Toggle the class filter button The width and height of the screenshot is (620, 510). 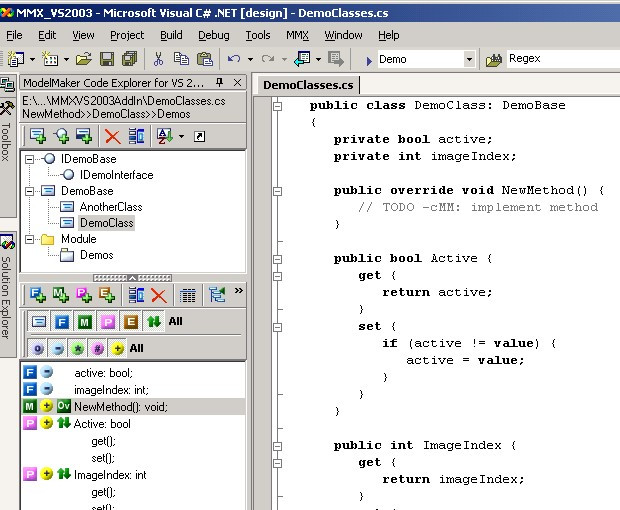tap(39, 322)
